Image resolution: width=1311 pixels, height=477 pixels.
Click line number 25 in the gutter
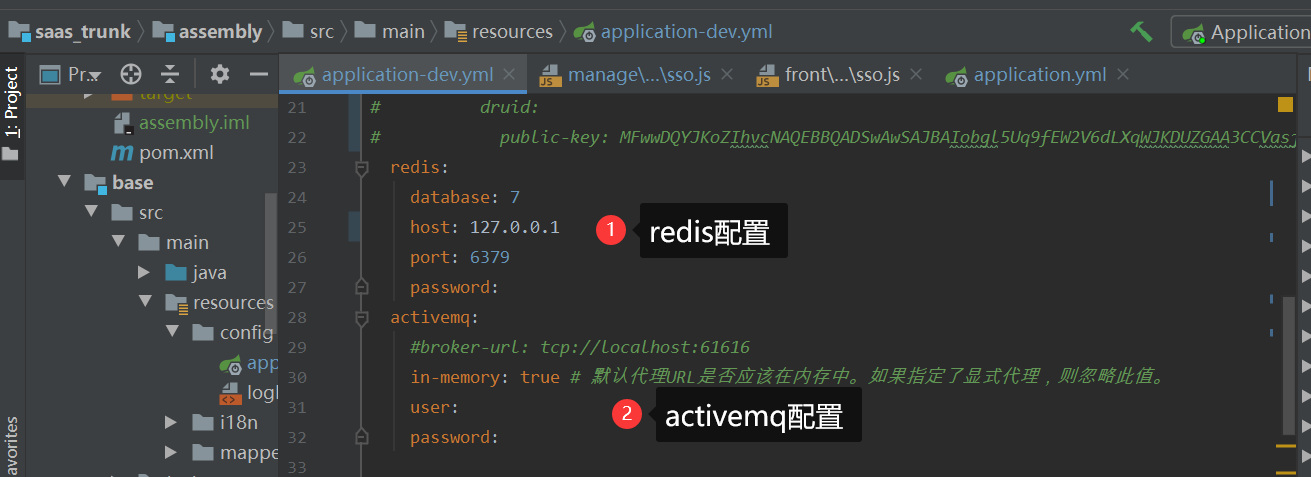point(297,228)
